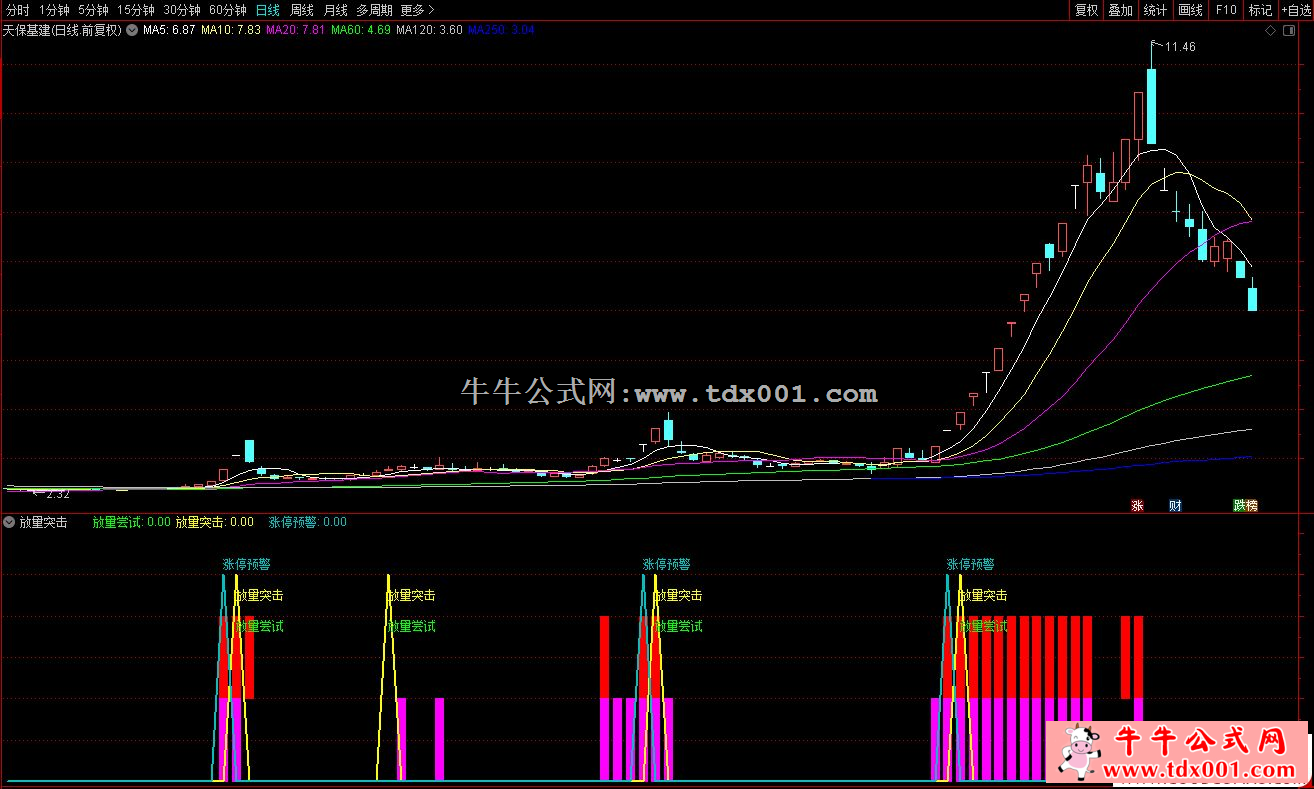
Task: Click the 2.32 low price label
Action: point(58,494)
